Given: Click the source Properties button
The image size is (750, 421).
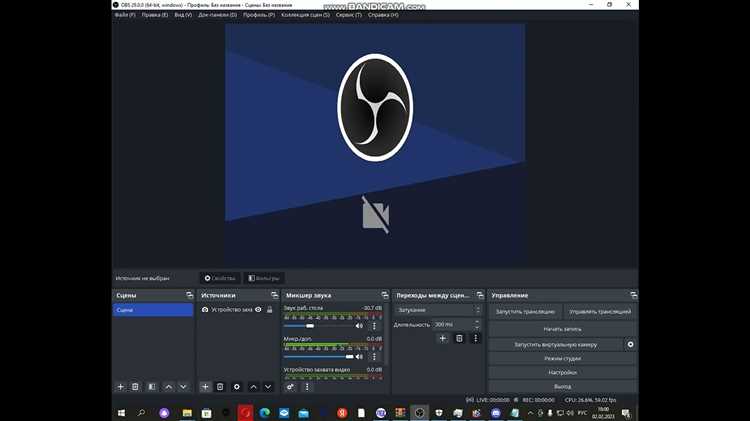Looking at the screenshot, I should click(x=220, y=278).
